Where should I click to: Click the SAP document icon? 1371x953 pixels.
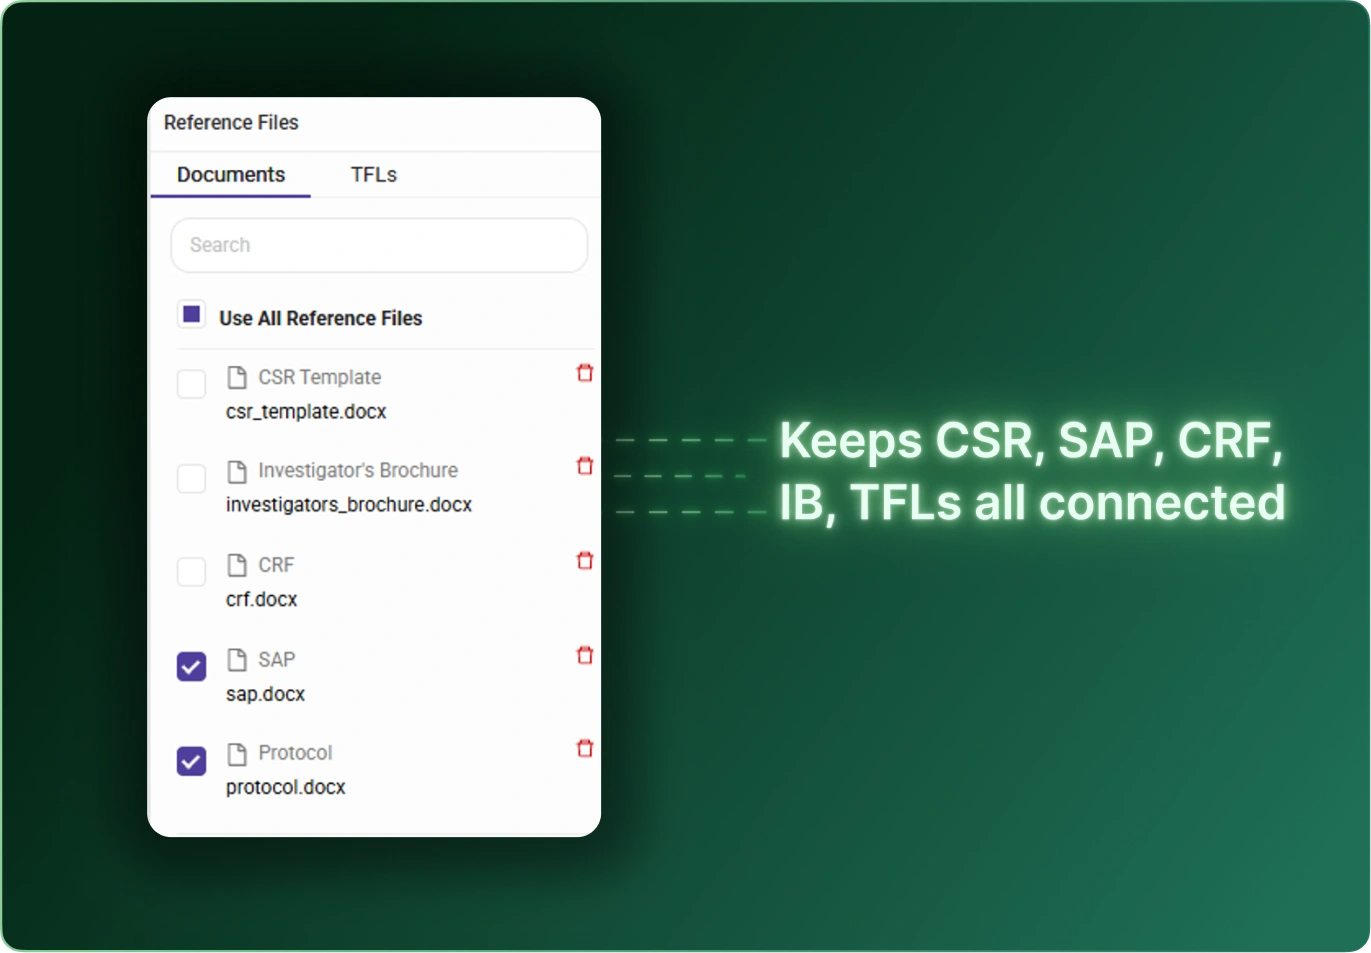[x=237, y=659]
